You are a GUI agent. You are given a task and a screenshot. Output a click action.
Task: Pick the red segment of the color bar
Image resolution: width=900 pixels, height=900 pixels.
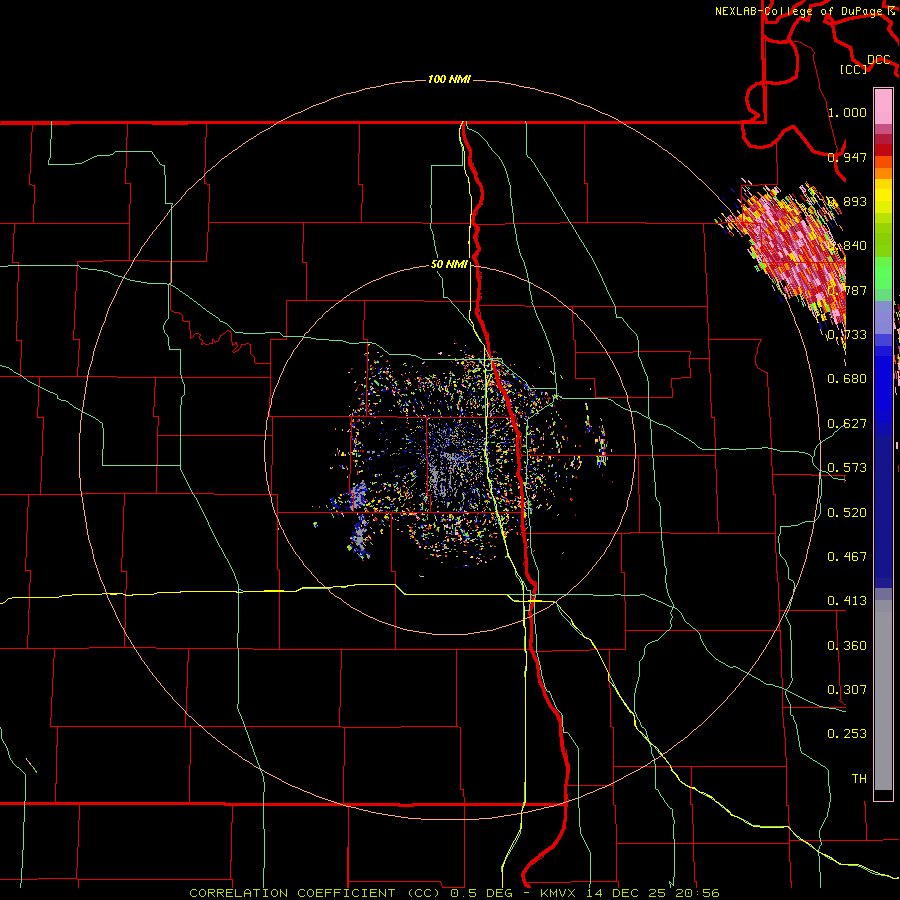point(883,150)
